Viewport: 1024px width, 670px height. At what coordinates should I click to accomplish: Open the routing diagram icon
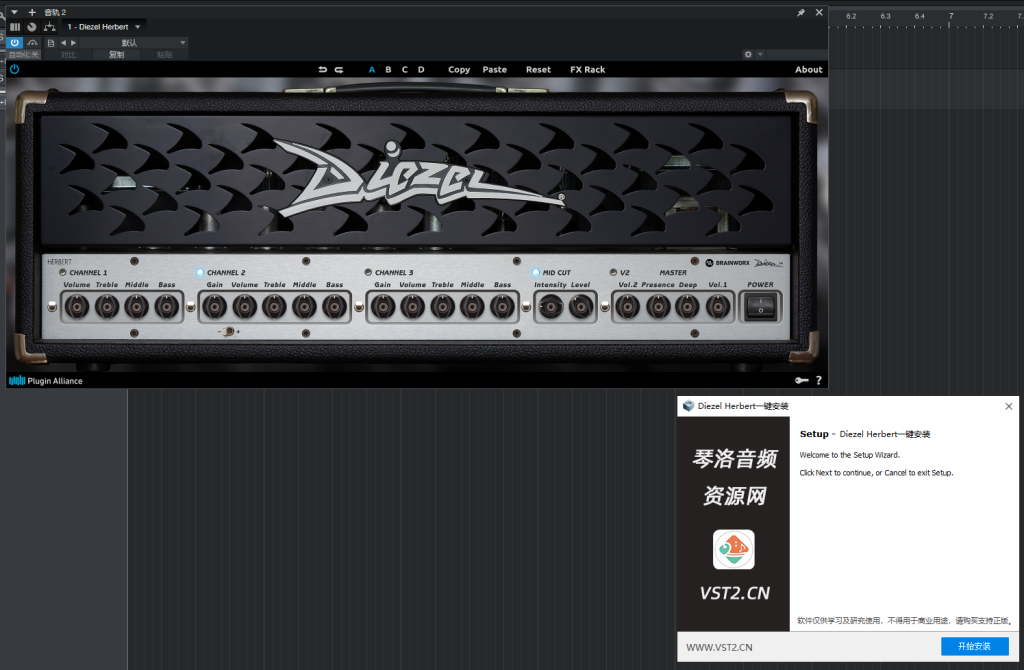(x=50, y=26)
